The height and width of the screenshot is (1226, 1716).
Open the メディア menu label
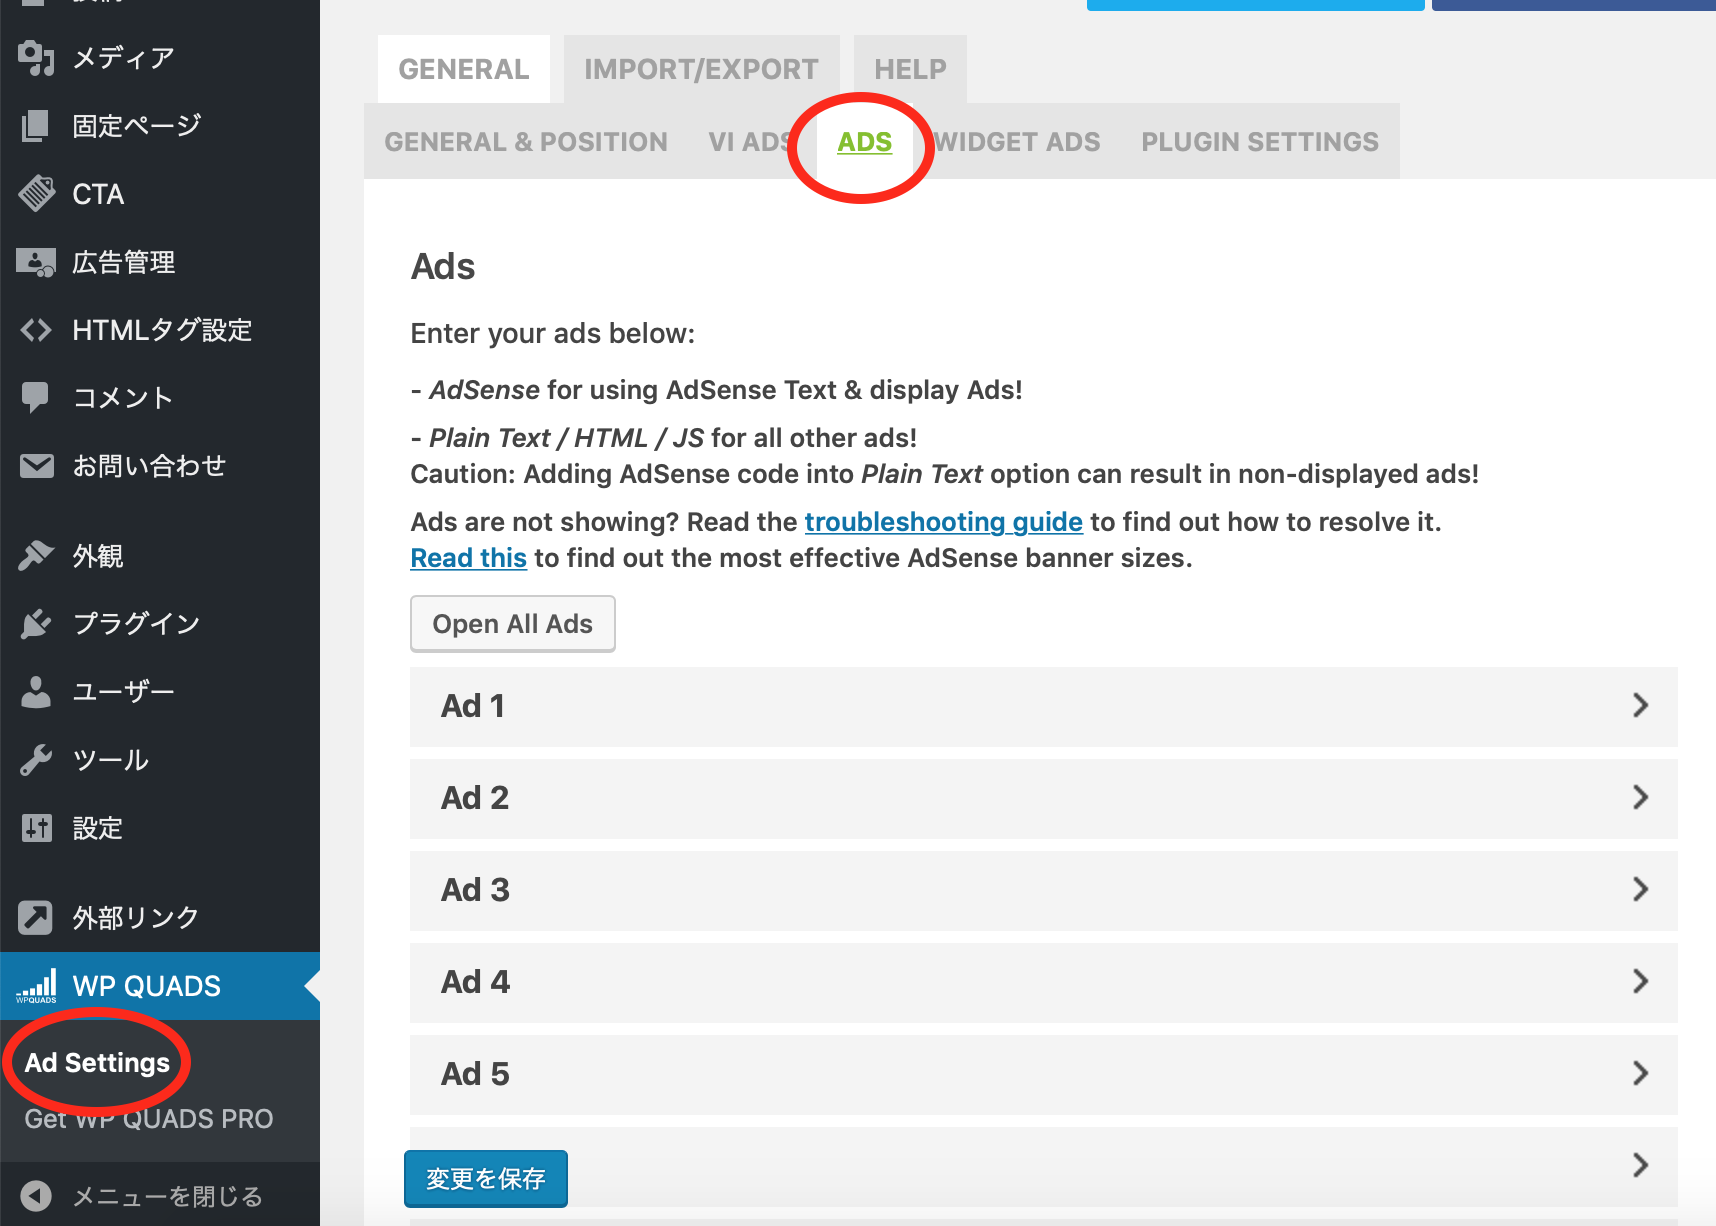(x=124, y=58)
